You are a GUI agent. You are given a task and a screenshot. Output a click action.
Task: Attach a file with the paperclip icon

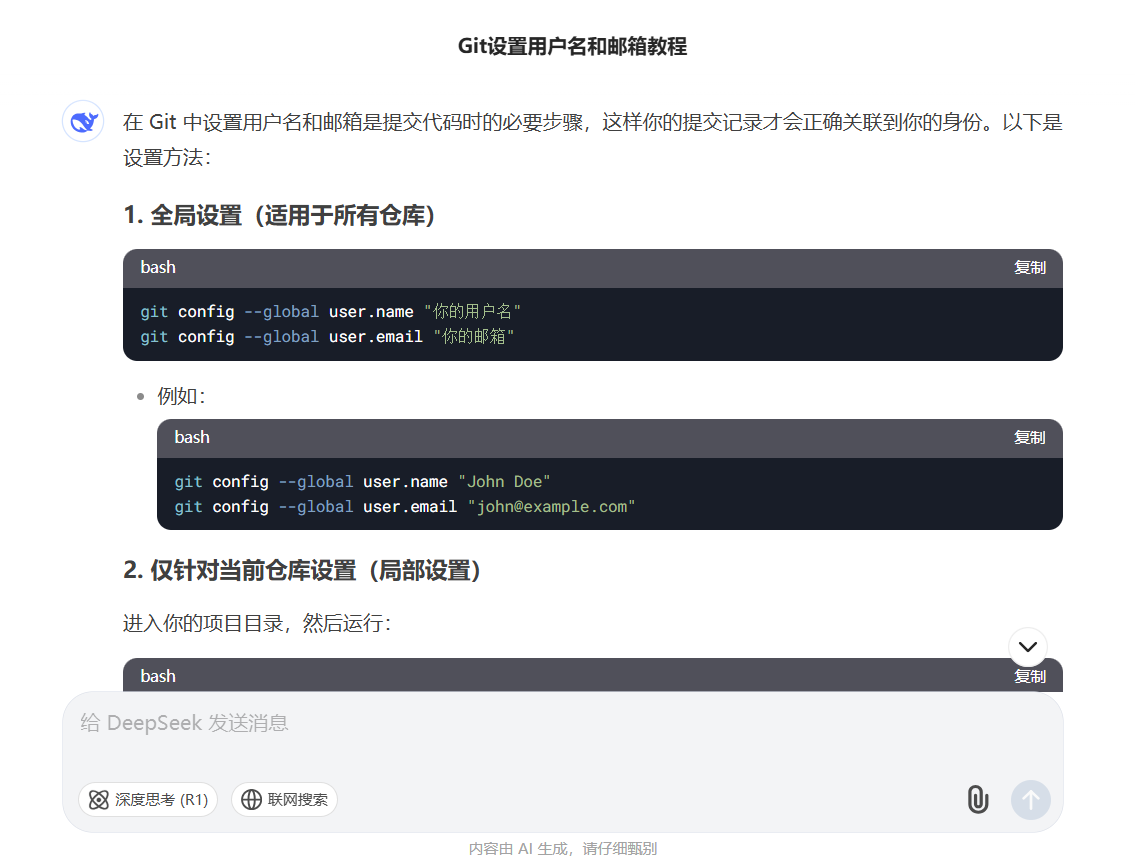tap(978, 800)
